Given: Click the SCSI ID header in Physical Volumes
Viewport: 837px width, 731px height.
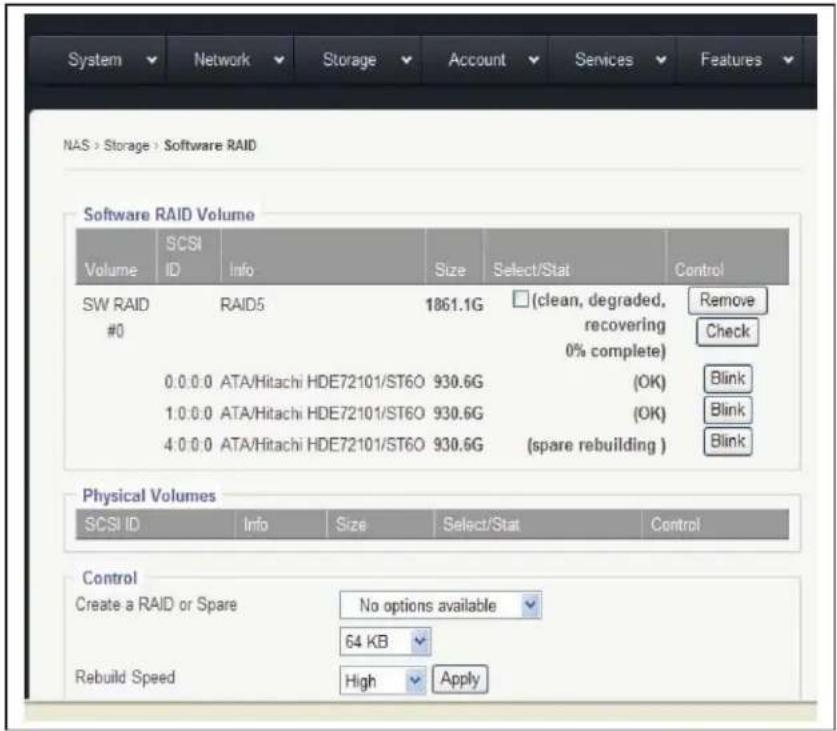Looking at the screenshot, I should click(112, 525).
